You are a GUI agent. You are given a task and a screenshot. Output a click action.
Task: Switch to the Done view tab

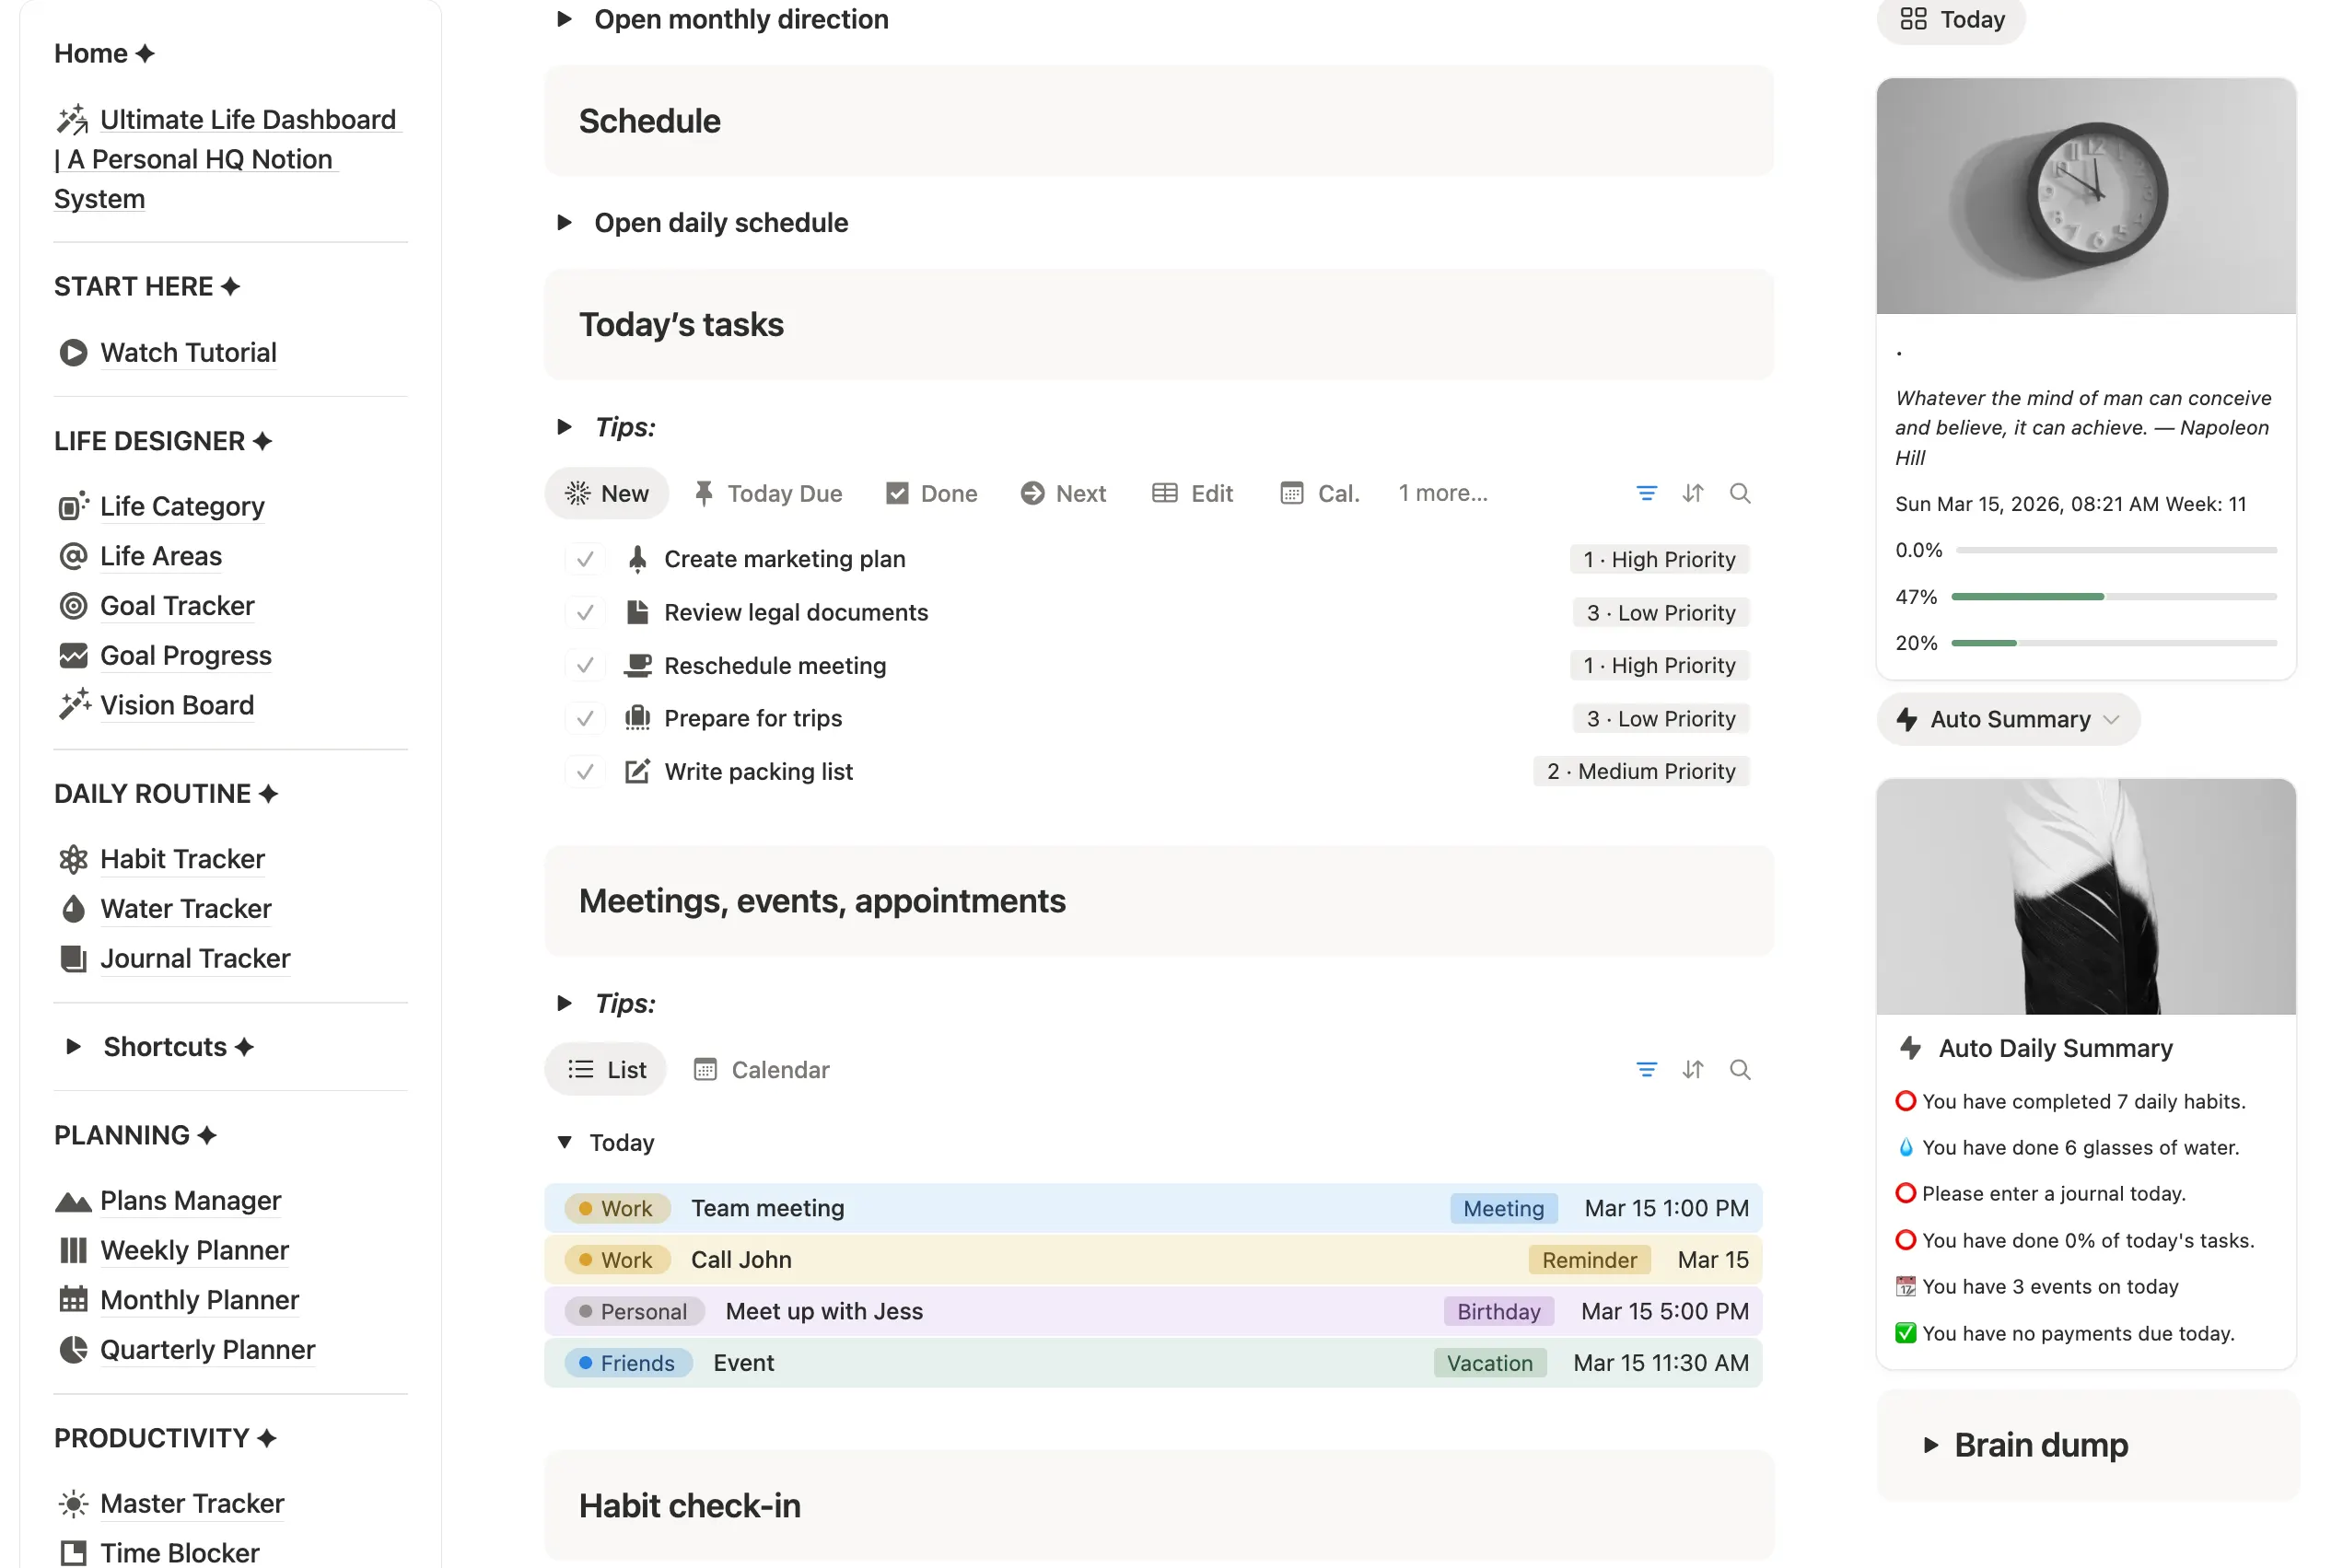tap(930, 492)
